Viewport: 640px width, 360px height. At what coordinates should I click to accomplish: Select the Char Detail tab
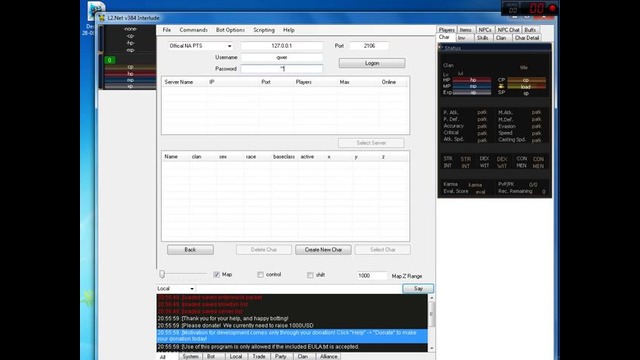pos(527,38)
